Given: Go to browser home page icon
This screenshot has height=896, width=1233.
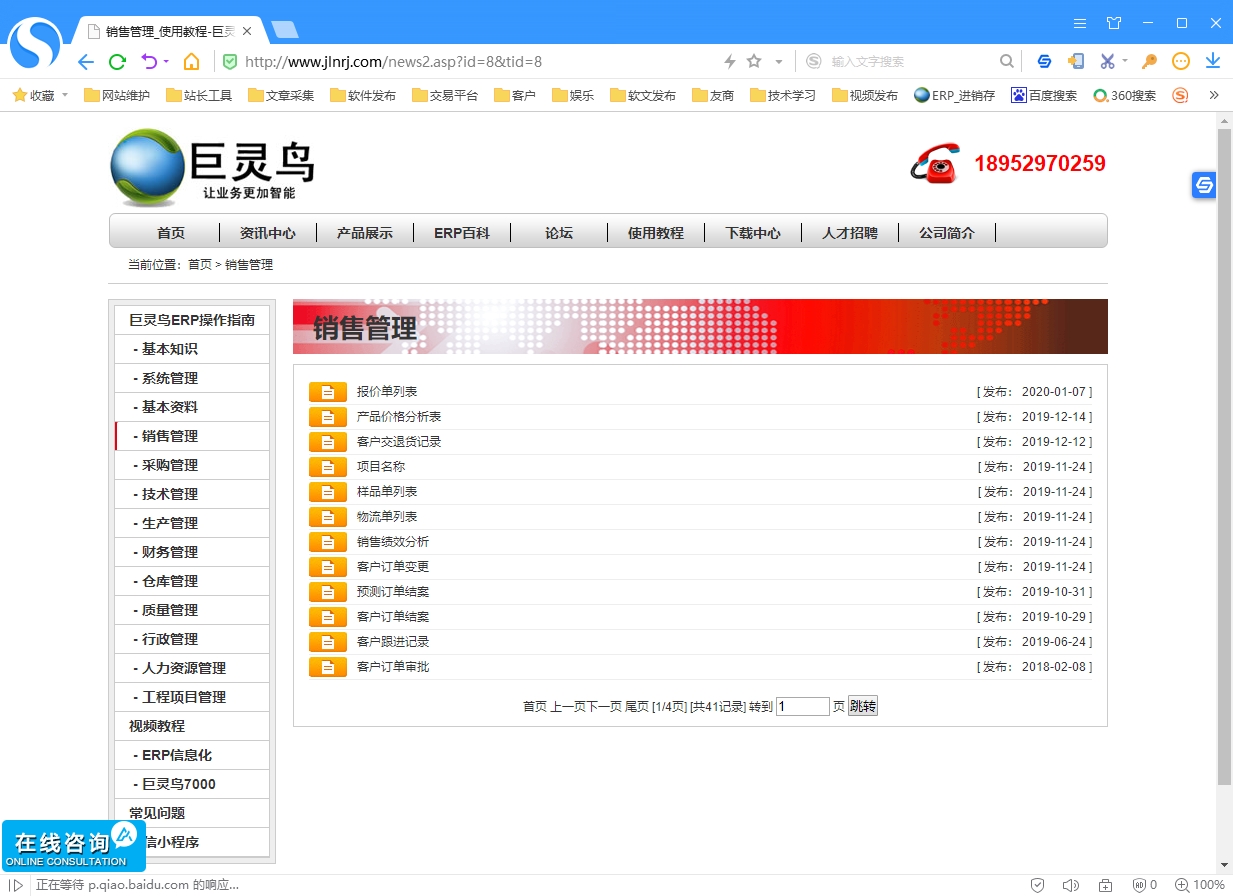Looking at the screenshot, I should (x=191, y=62).
